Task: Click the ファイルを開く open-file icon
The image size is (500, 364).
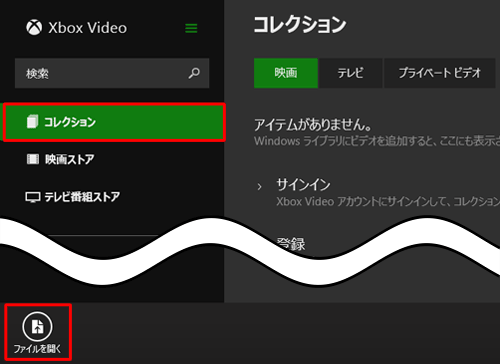Action: click(x=37, y=326)
